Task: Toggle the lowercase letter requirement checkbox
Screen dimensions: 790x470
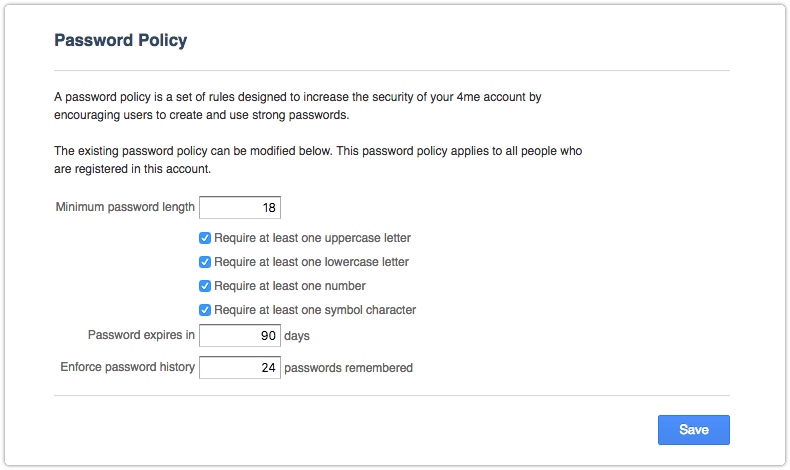Action: pos(205,262)
